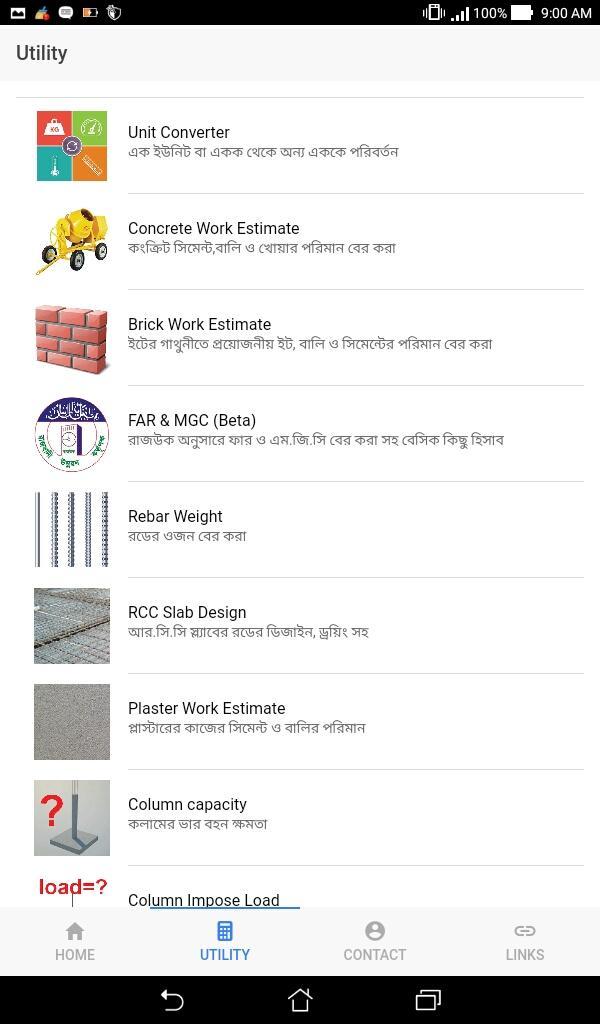The width and height of the screenshot is (600, 1024).
Task: Tap the Unit Converter icon
Action: [x=72, y=146]
